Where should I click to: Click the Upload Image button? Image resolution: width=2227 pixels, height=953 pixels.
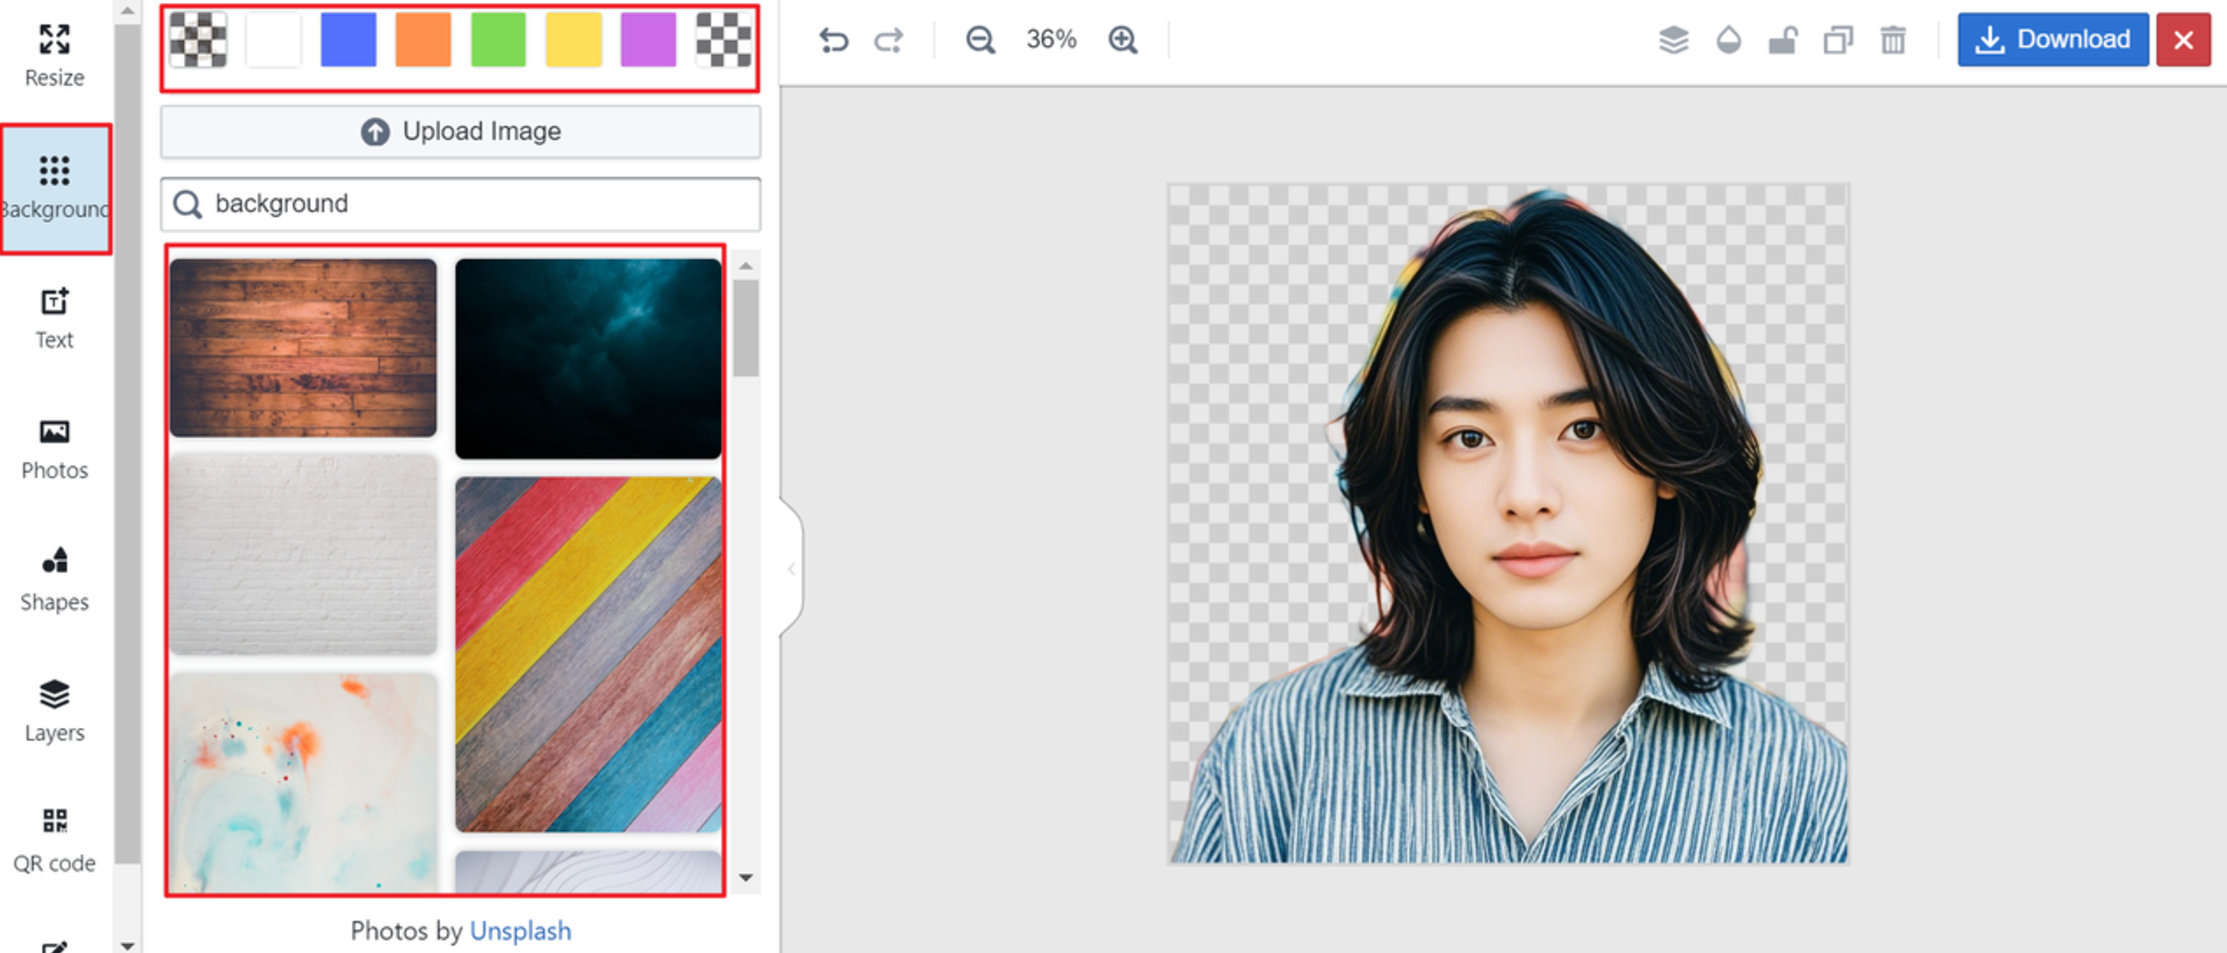click(x=460, y=131)
